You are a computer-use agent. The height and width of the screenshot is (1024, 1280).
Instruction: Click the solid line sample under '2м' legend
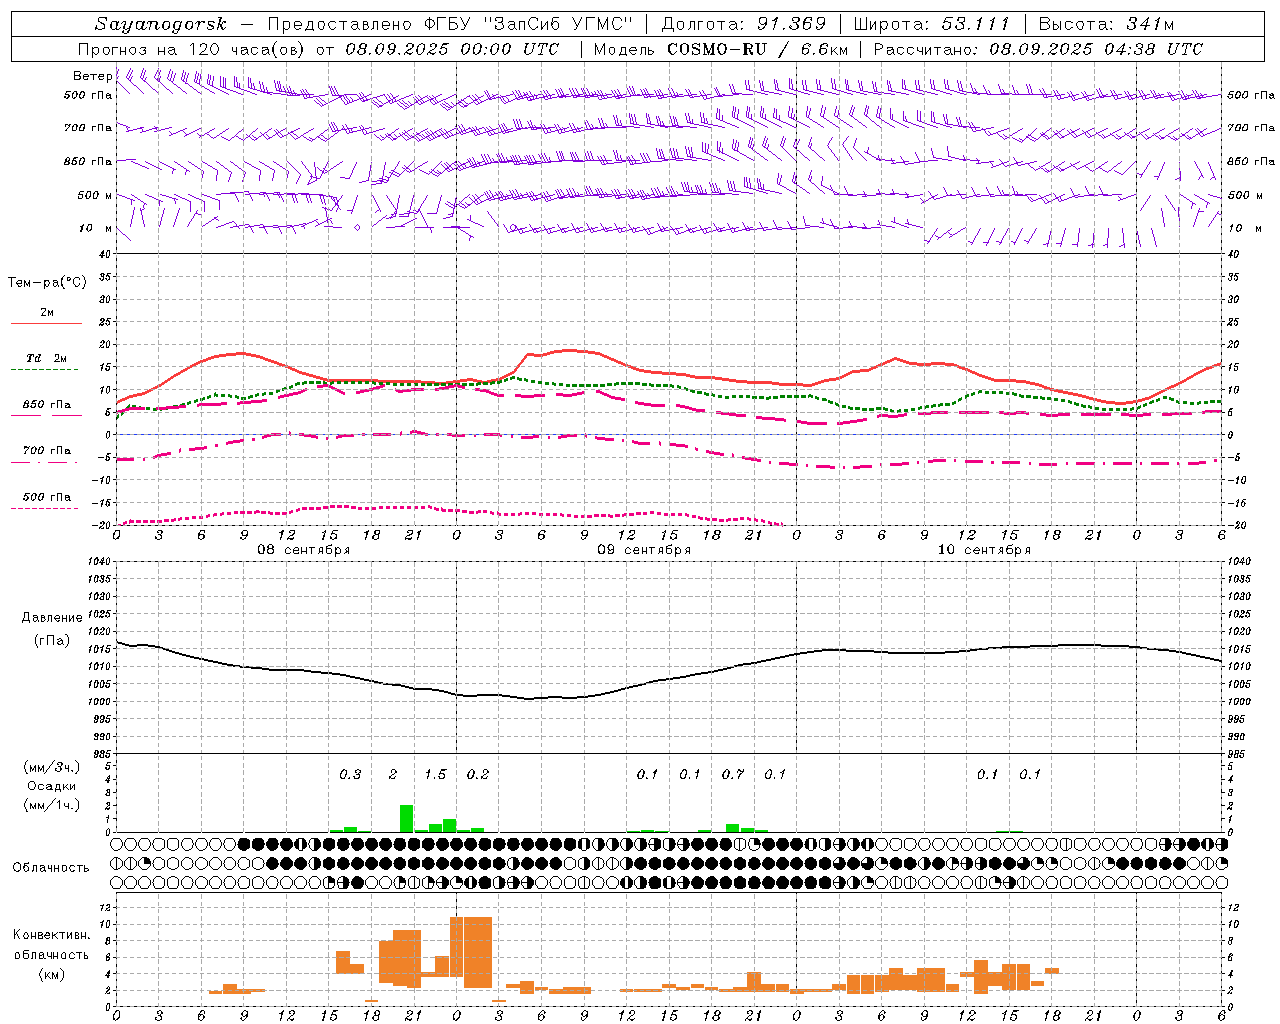(x=47, y=323)
